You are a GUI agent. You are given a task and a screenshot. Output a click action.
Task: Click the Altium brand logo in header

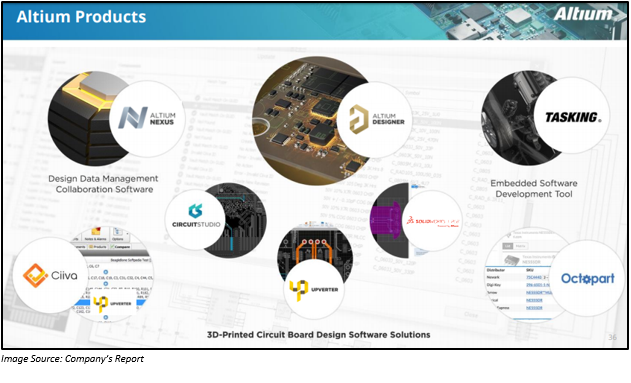pos(582,14)
